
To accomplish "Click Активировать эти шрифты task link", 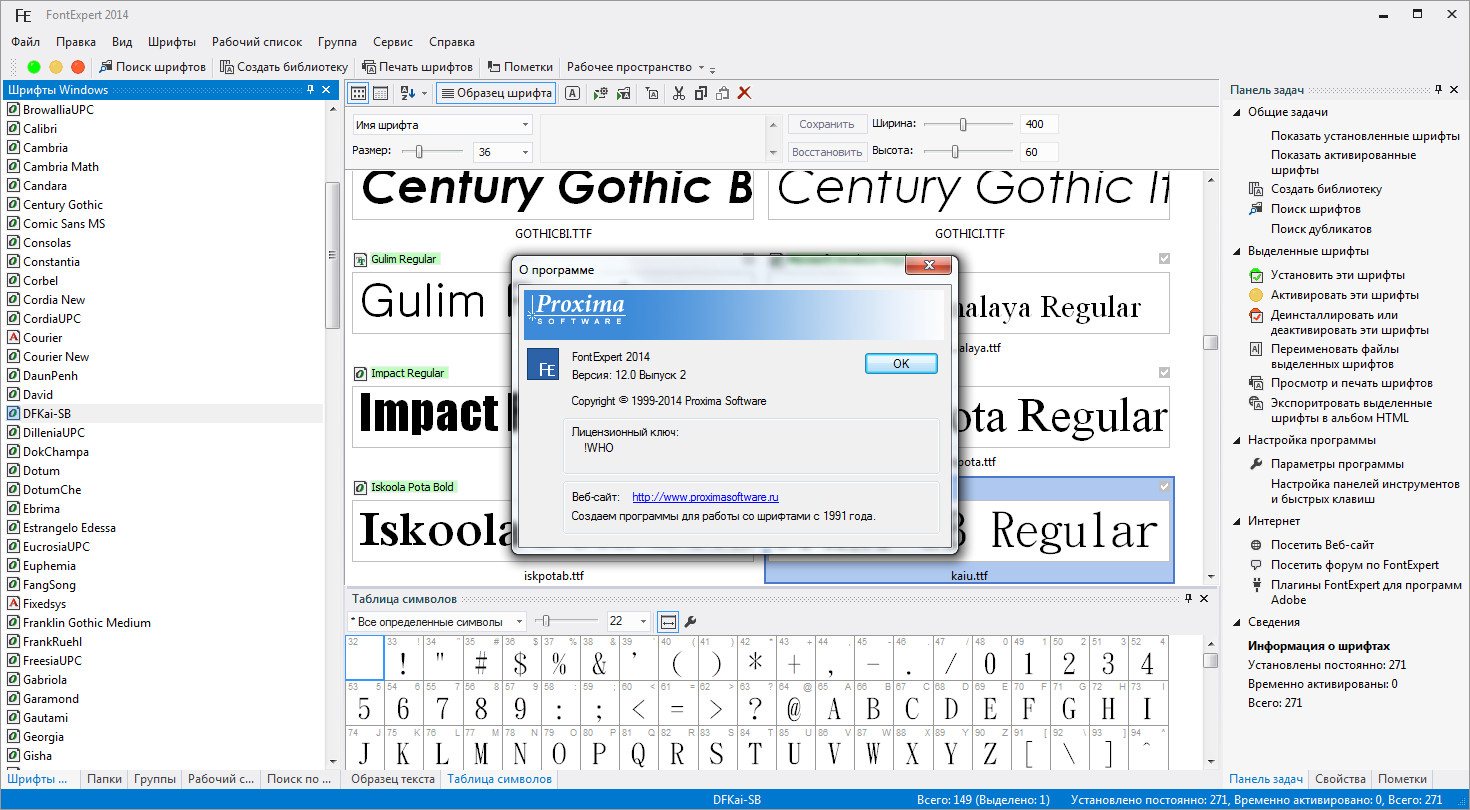I will click(x=1345, y=295).
